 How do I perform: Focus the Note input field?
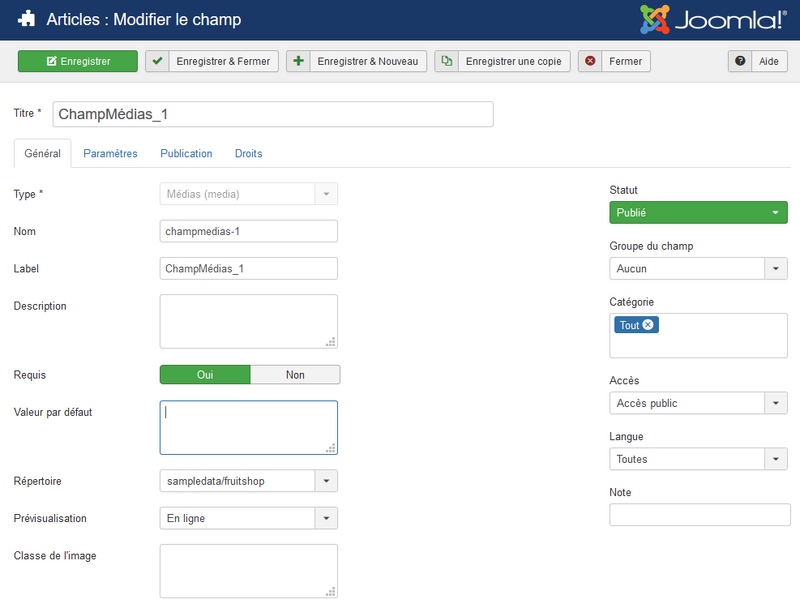coord(699,515)
